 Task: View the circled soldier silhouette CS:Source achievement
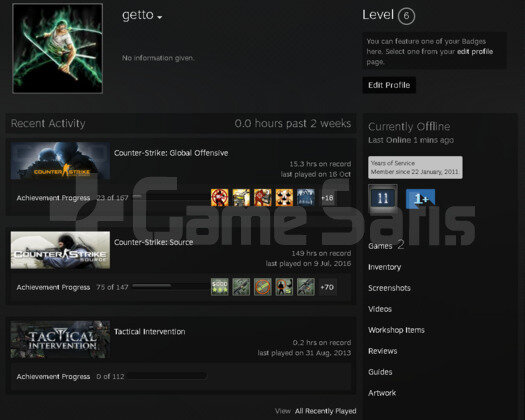point(284,287)
